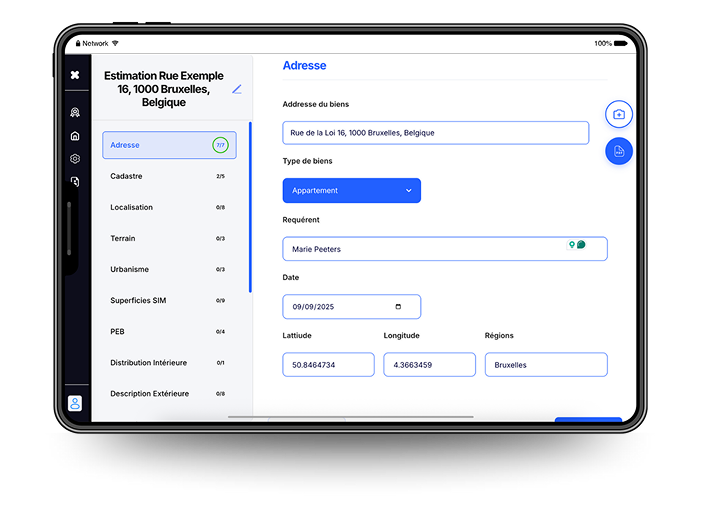This screenshot has width=701, height=516.
Task: Go to the Localisation section
Action: pos(169,207)
